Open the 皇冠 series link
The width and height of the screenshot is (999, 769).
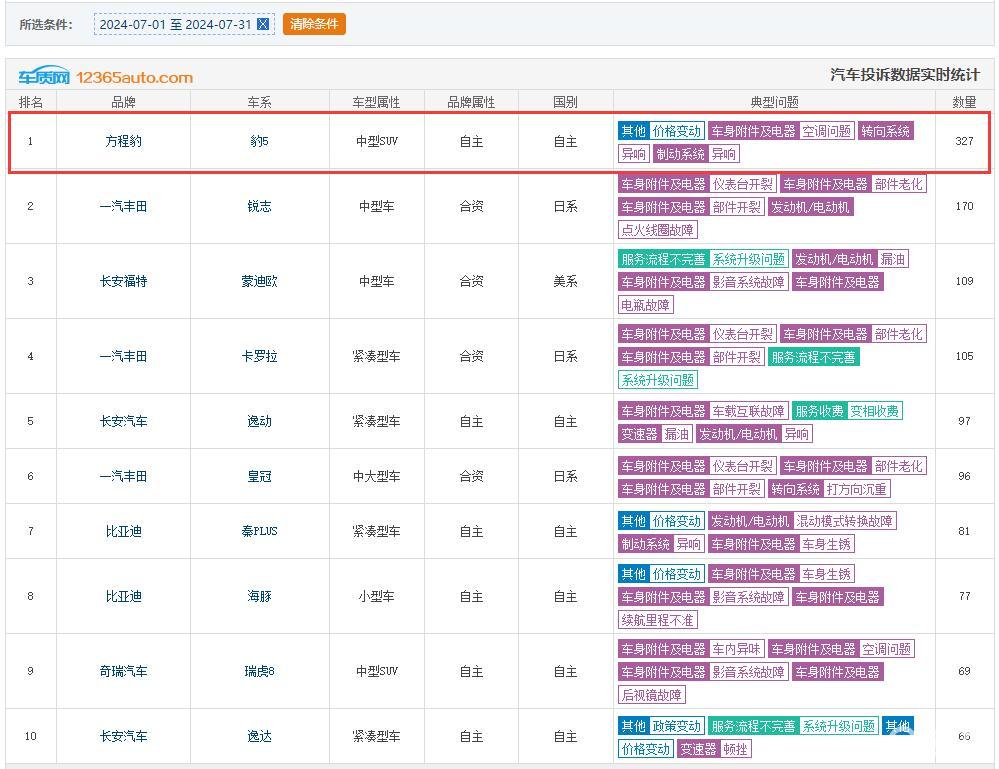pyautogui.click(x=259, y=476)
